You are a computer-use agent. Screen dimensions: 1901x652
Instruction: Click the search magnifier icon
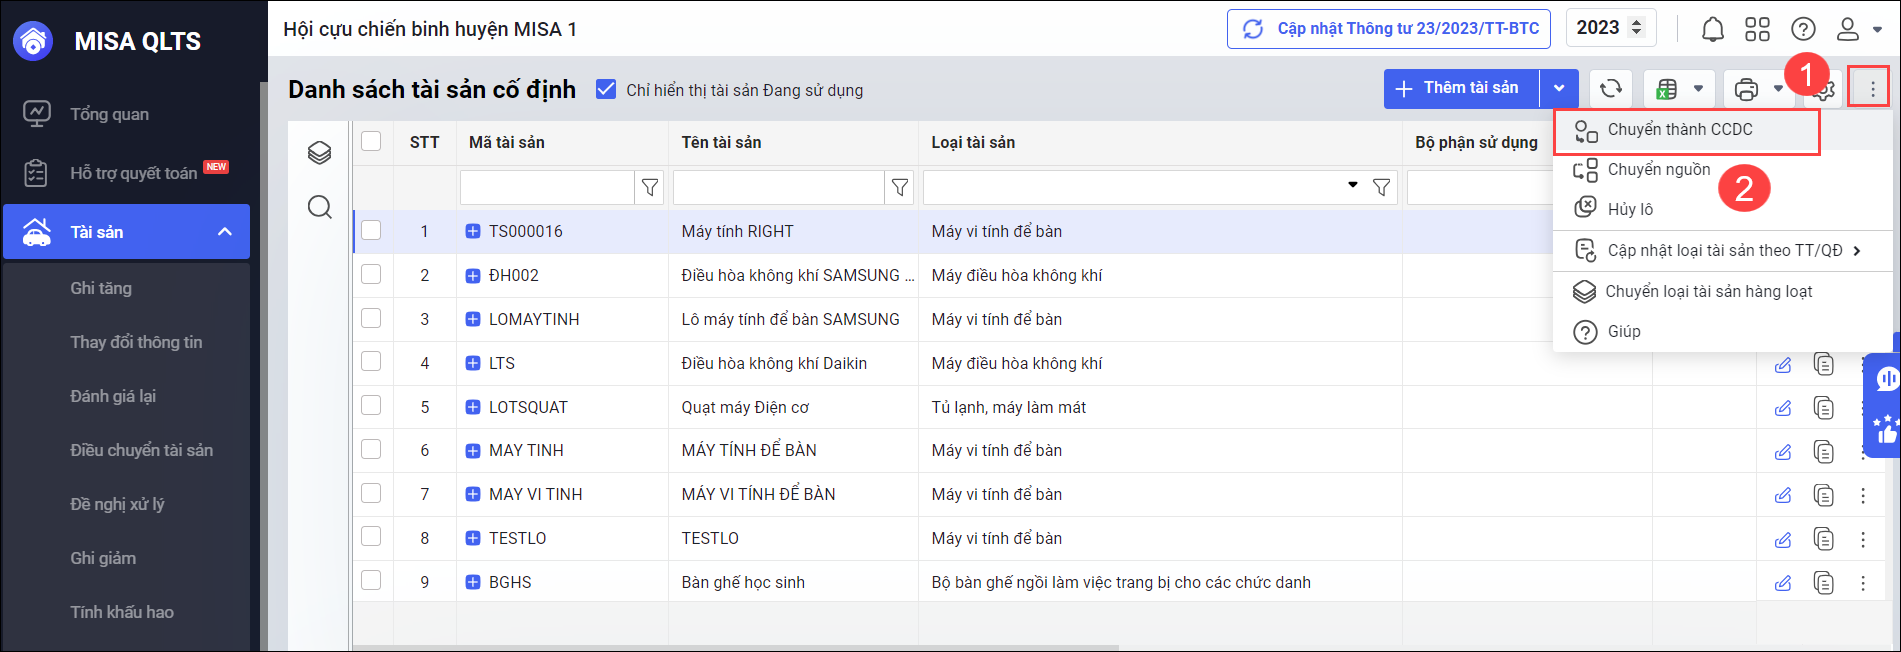[x=319, y=207]
